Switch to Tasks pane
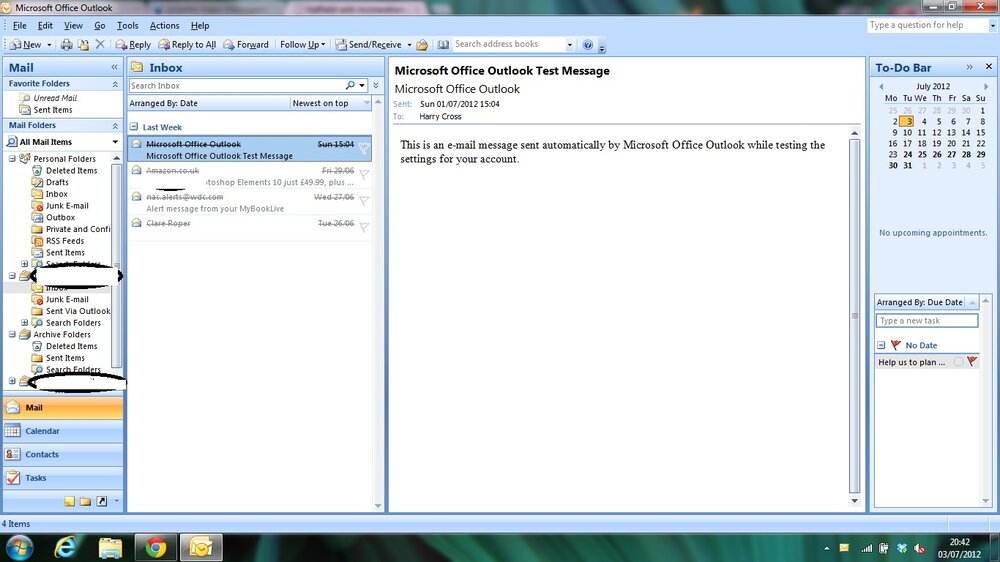 click(x=62, y=478)
